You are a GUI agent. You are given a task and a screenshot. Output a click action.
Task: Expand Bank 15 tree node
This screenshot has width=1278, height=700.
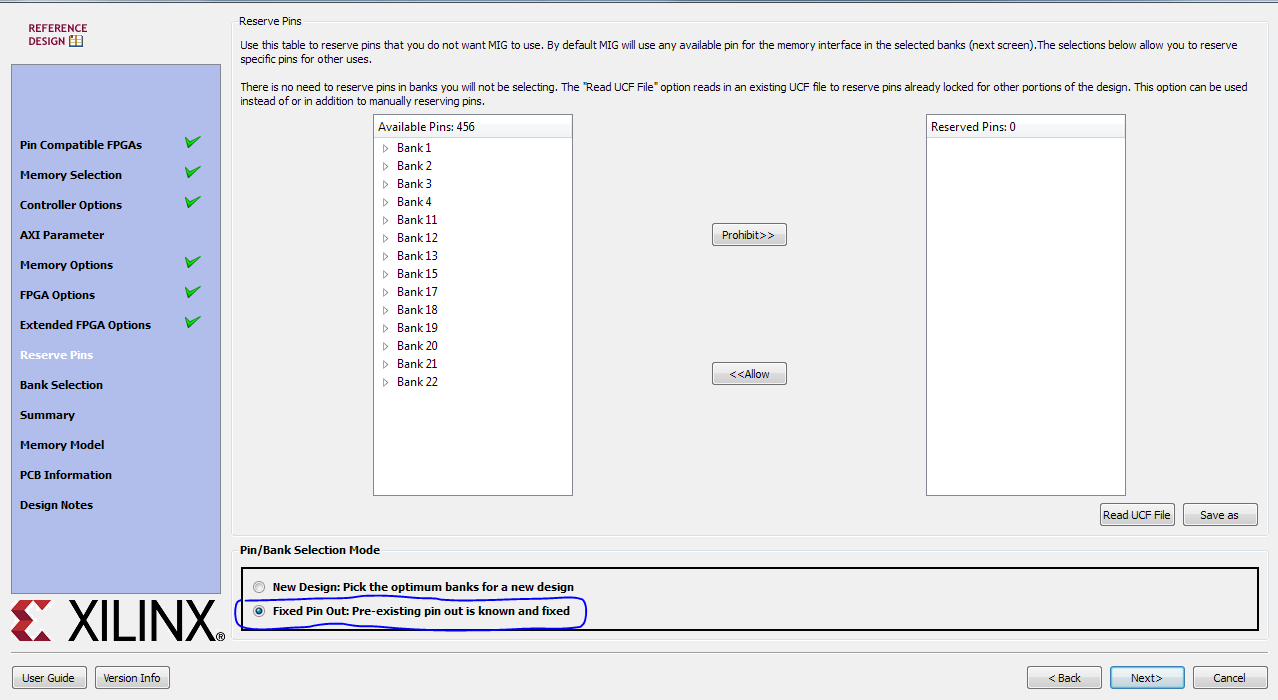(386, 274)
